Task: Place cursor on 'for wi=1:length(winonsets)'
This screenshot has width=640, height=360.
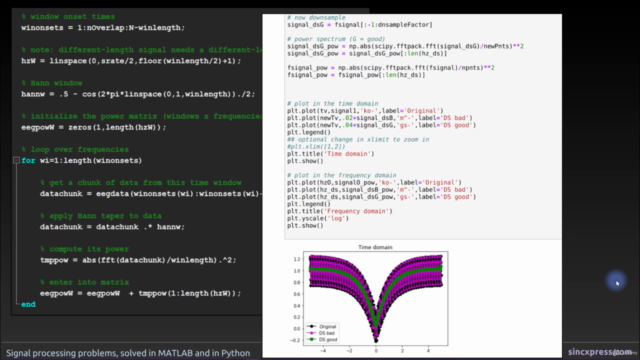Action: 82,160
